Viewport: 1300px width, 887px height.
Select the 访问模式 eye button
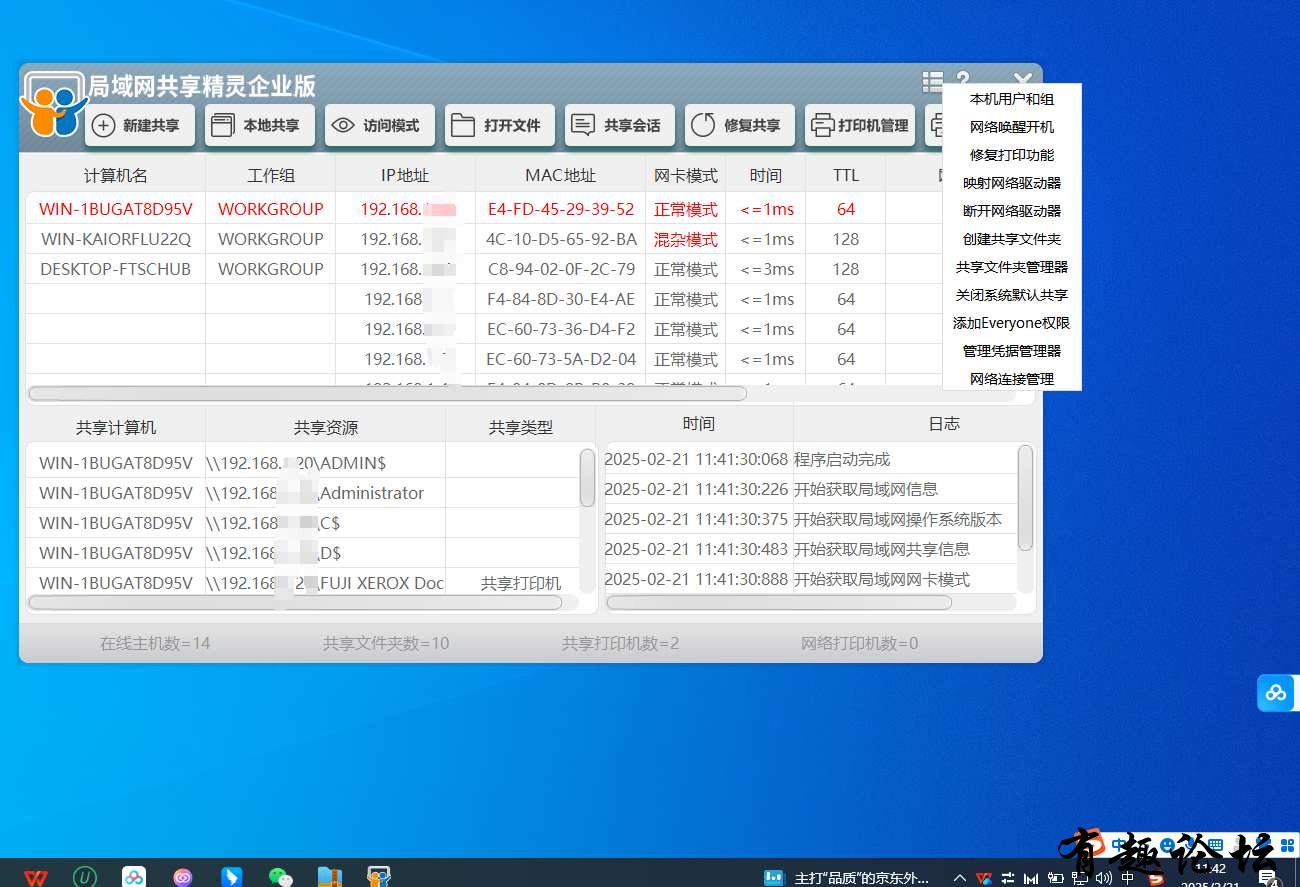pyautogui.click(x=380, y=125)
